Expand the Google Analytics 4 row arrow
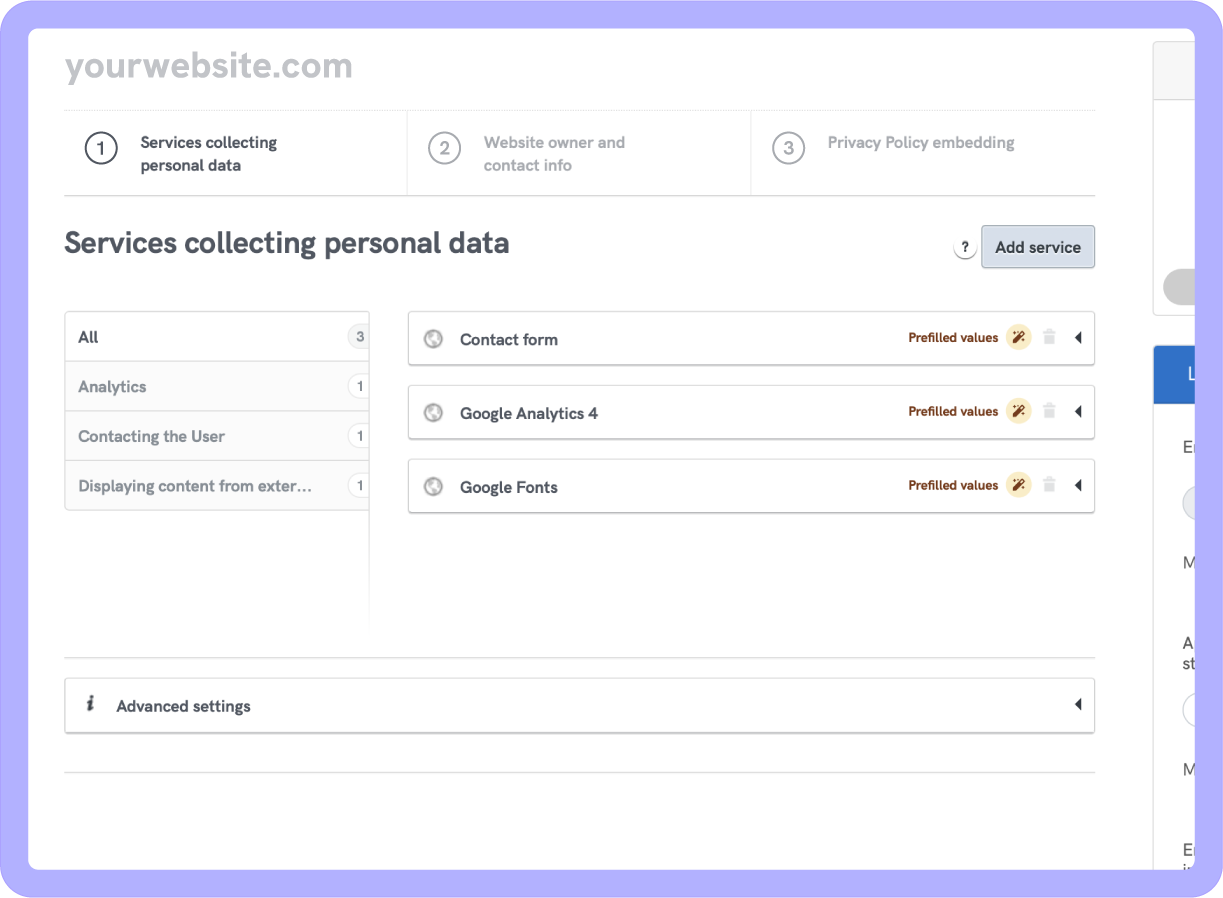This screenshot has height=898, width=1223. pyautogui.click(x=1078, y=411)
